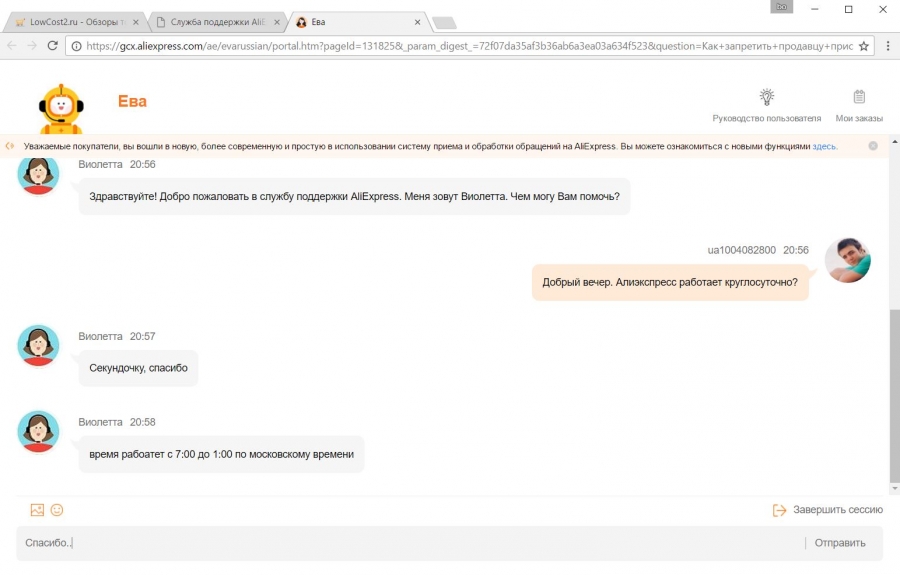
Task: Open the emoji smiley picker
Action: pos(57,510)
